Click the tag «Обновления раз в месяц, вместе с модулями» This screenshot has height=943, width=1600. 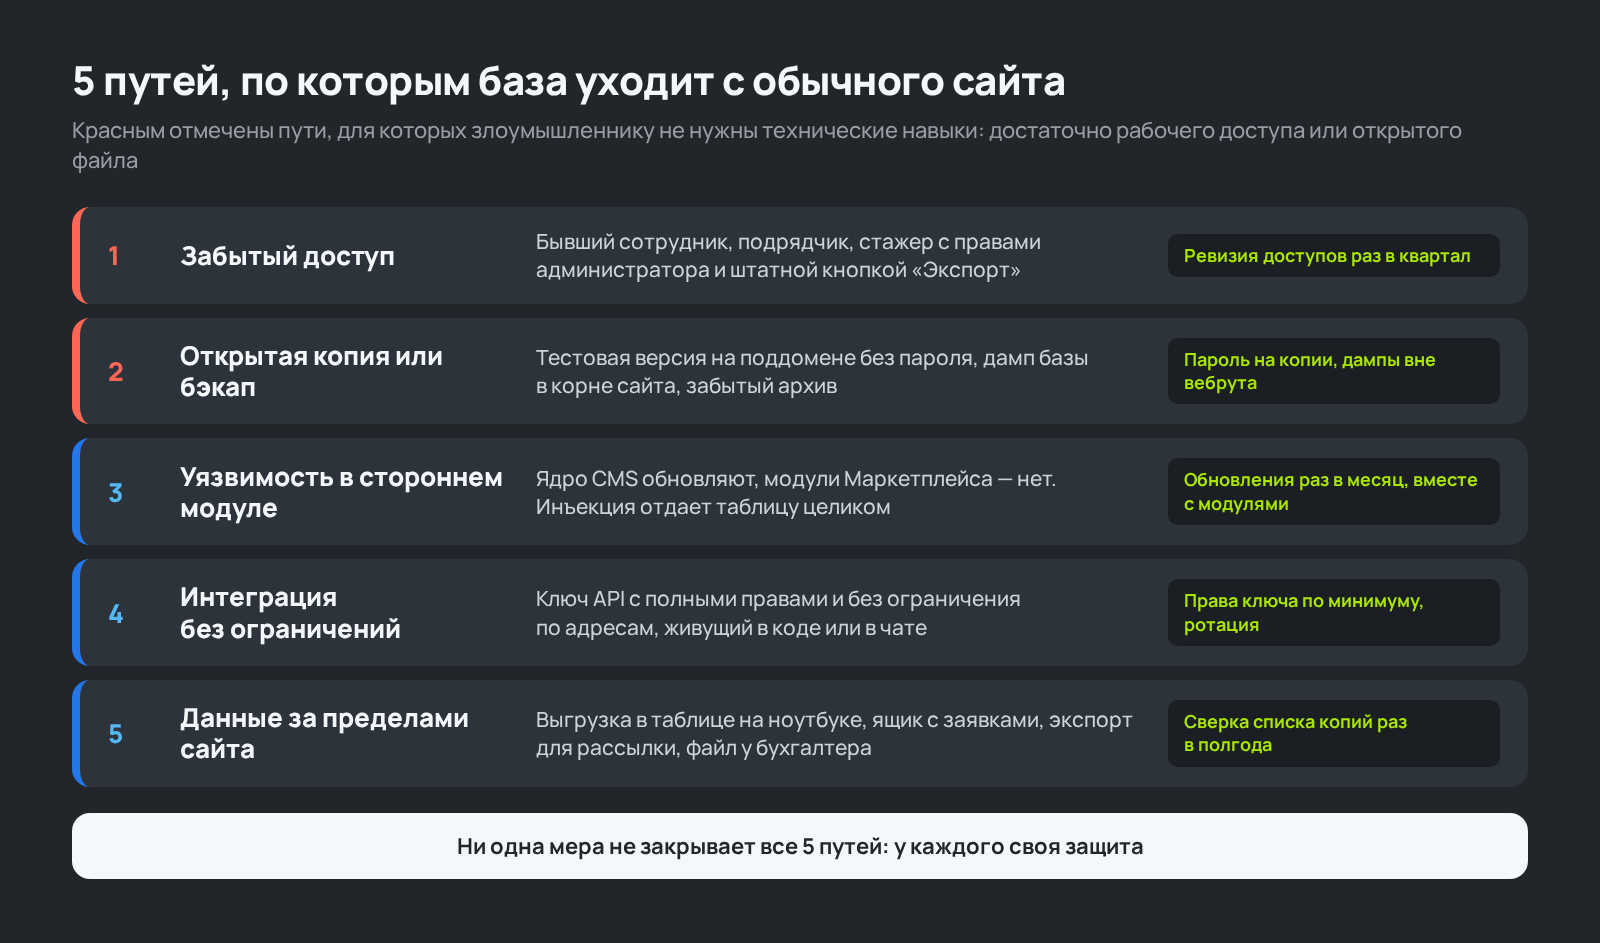pyautogui.click(x=1333, y=492)
